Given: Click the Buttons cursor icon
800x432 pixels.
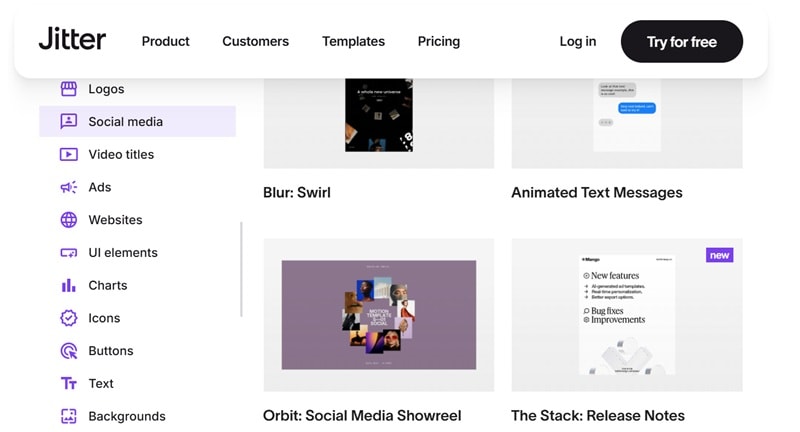Looking at the screenshot, I should click(69, 351).
